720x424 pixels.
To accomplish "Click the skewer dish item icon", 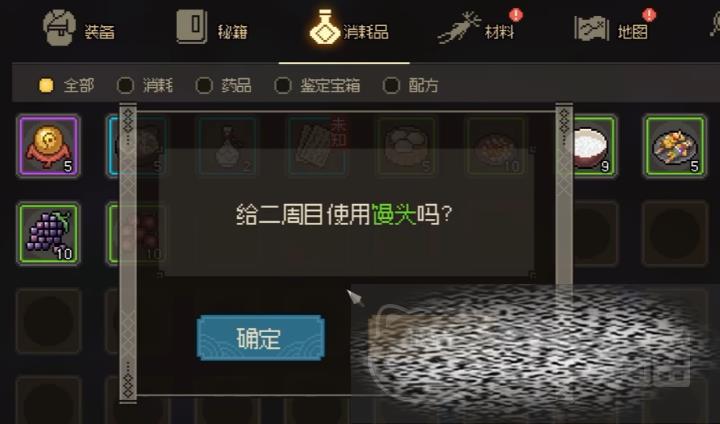I will coord(675,146).
